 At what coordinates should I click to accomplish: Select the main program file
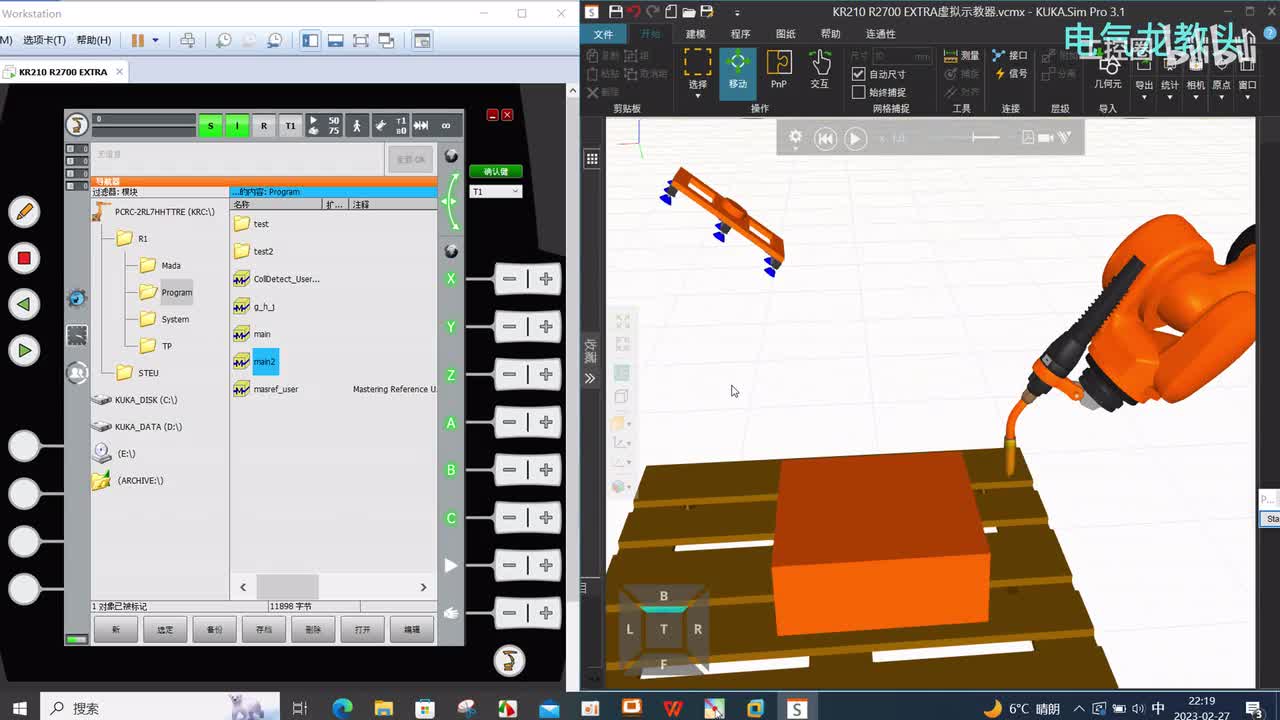click(x=252, y=334)
